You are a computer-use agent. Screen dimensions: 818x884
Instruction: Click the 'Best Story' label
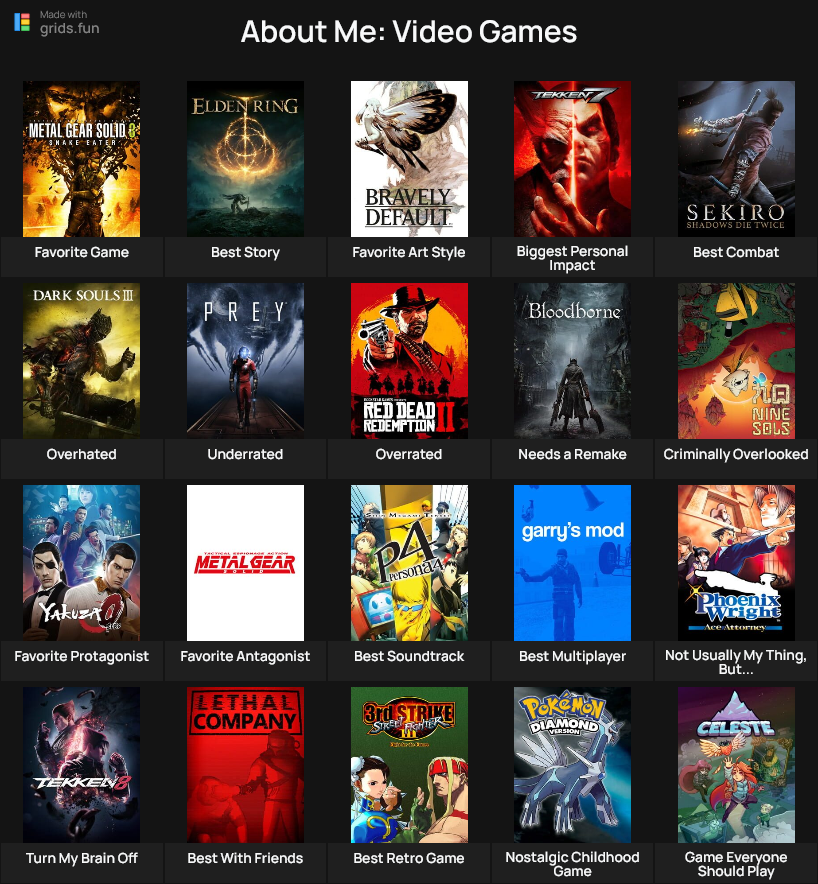click(x=245, y=252)
